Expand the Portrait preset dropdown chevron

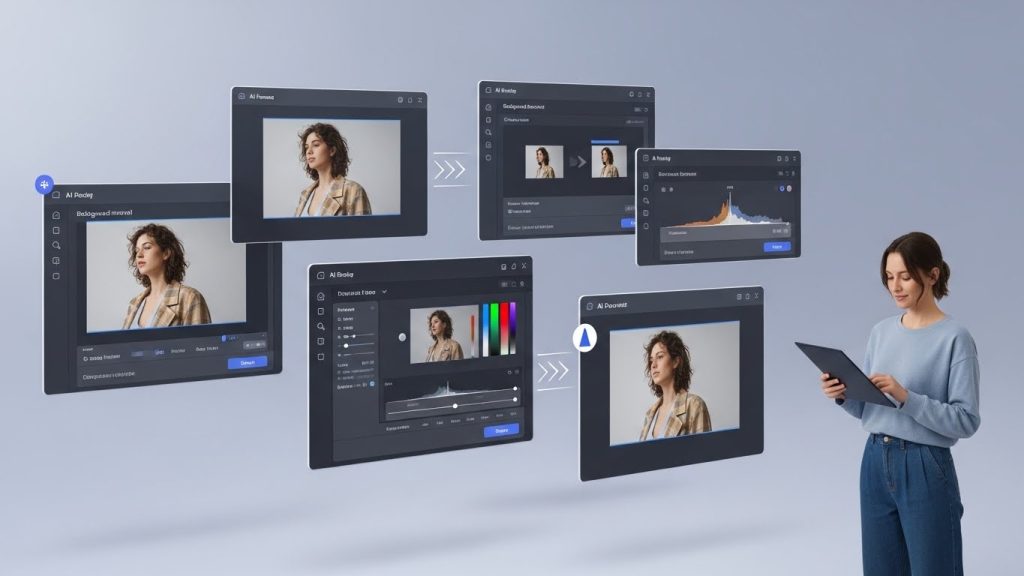[384, 291]
